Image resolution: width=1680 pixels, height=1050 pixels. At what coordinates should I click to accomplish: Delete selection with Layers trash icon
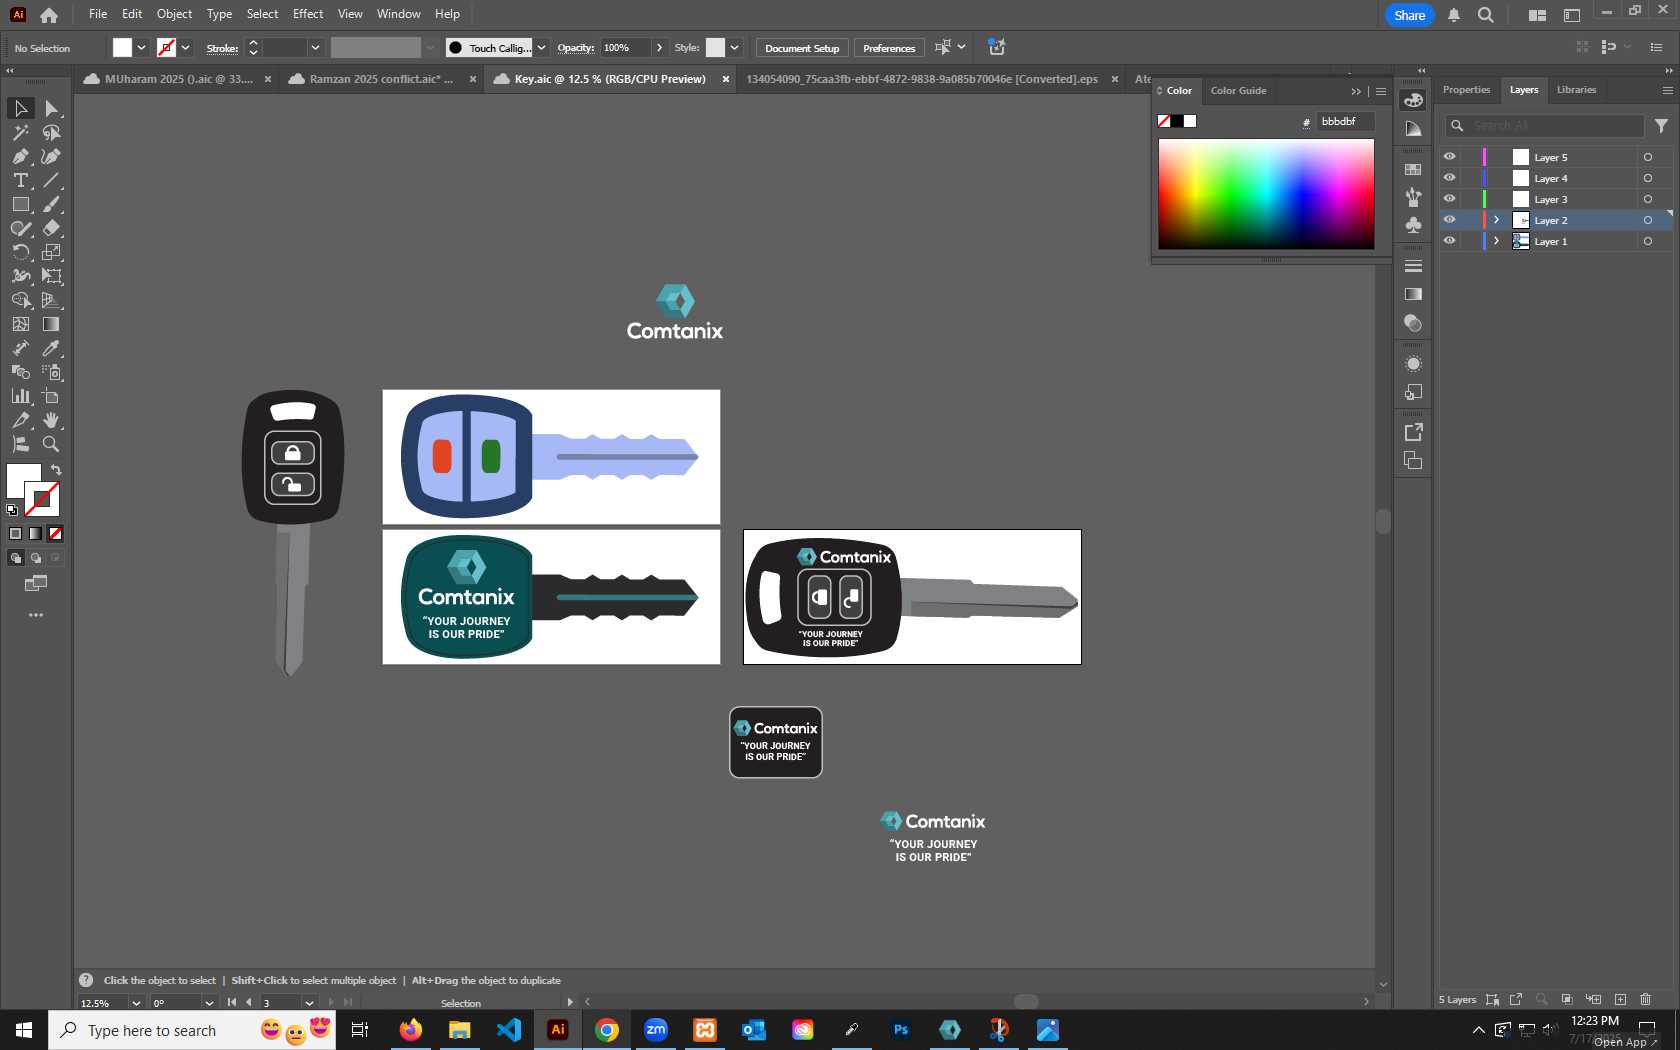coord(1646,999)
